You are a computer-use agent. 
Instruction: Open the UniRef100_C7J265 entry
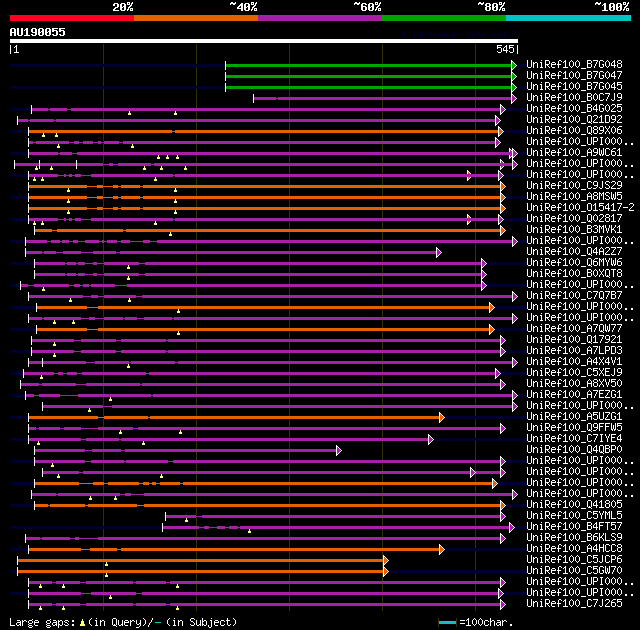click(x=574, y=603)
